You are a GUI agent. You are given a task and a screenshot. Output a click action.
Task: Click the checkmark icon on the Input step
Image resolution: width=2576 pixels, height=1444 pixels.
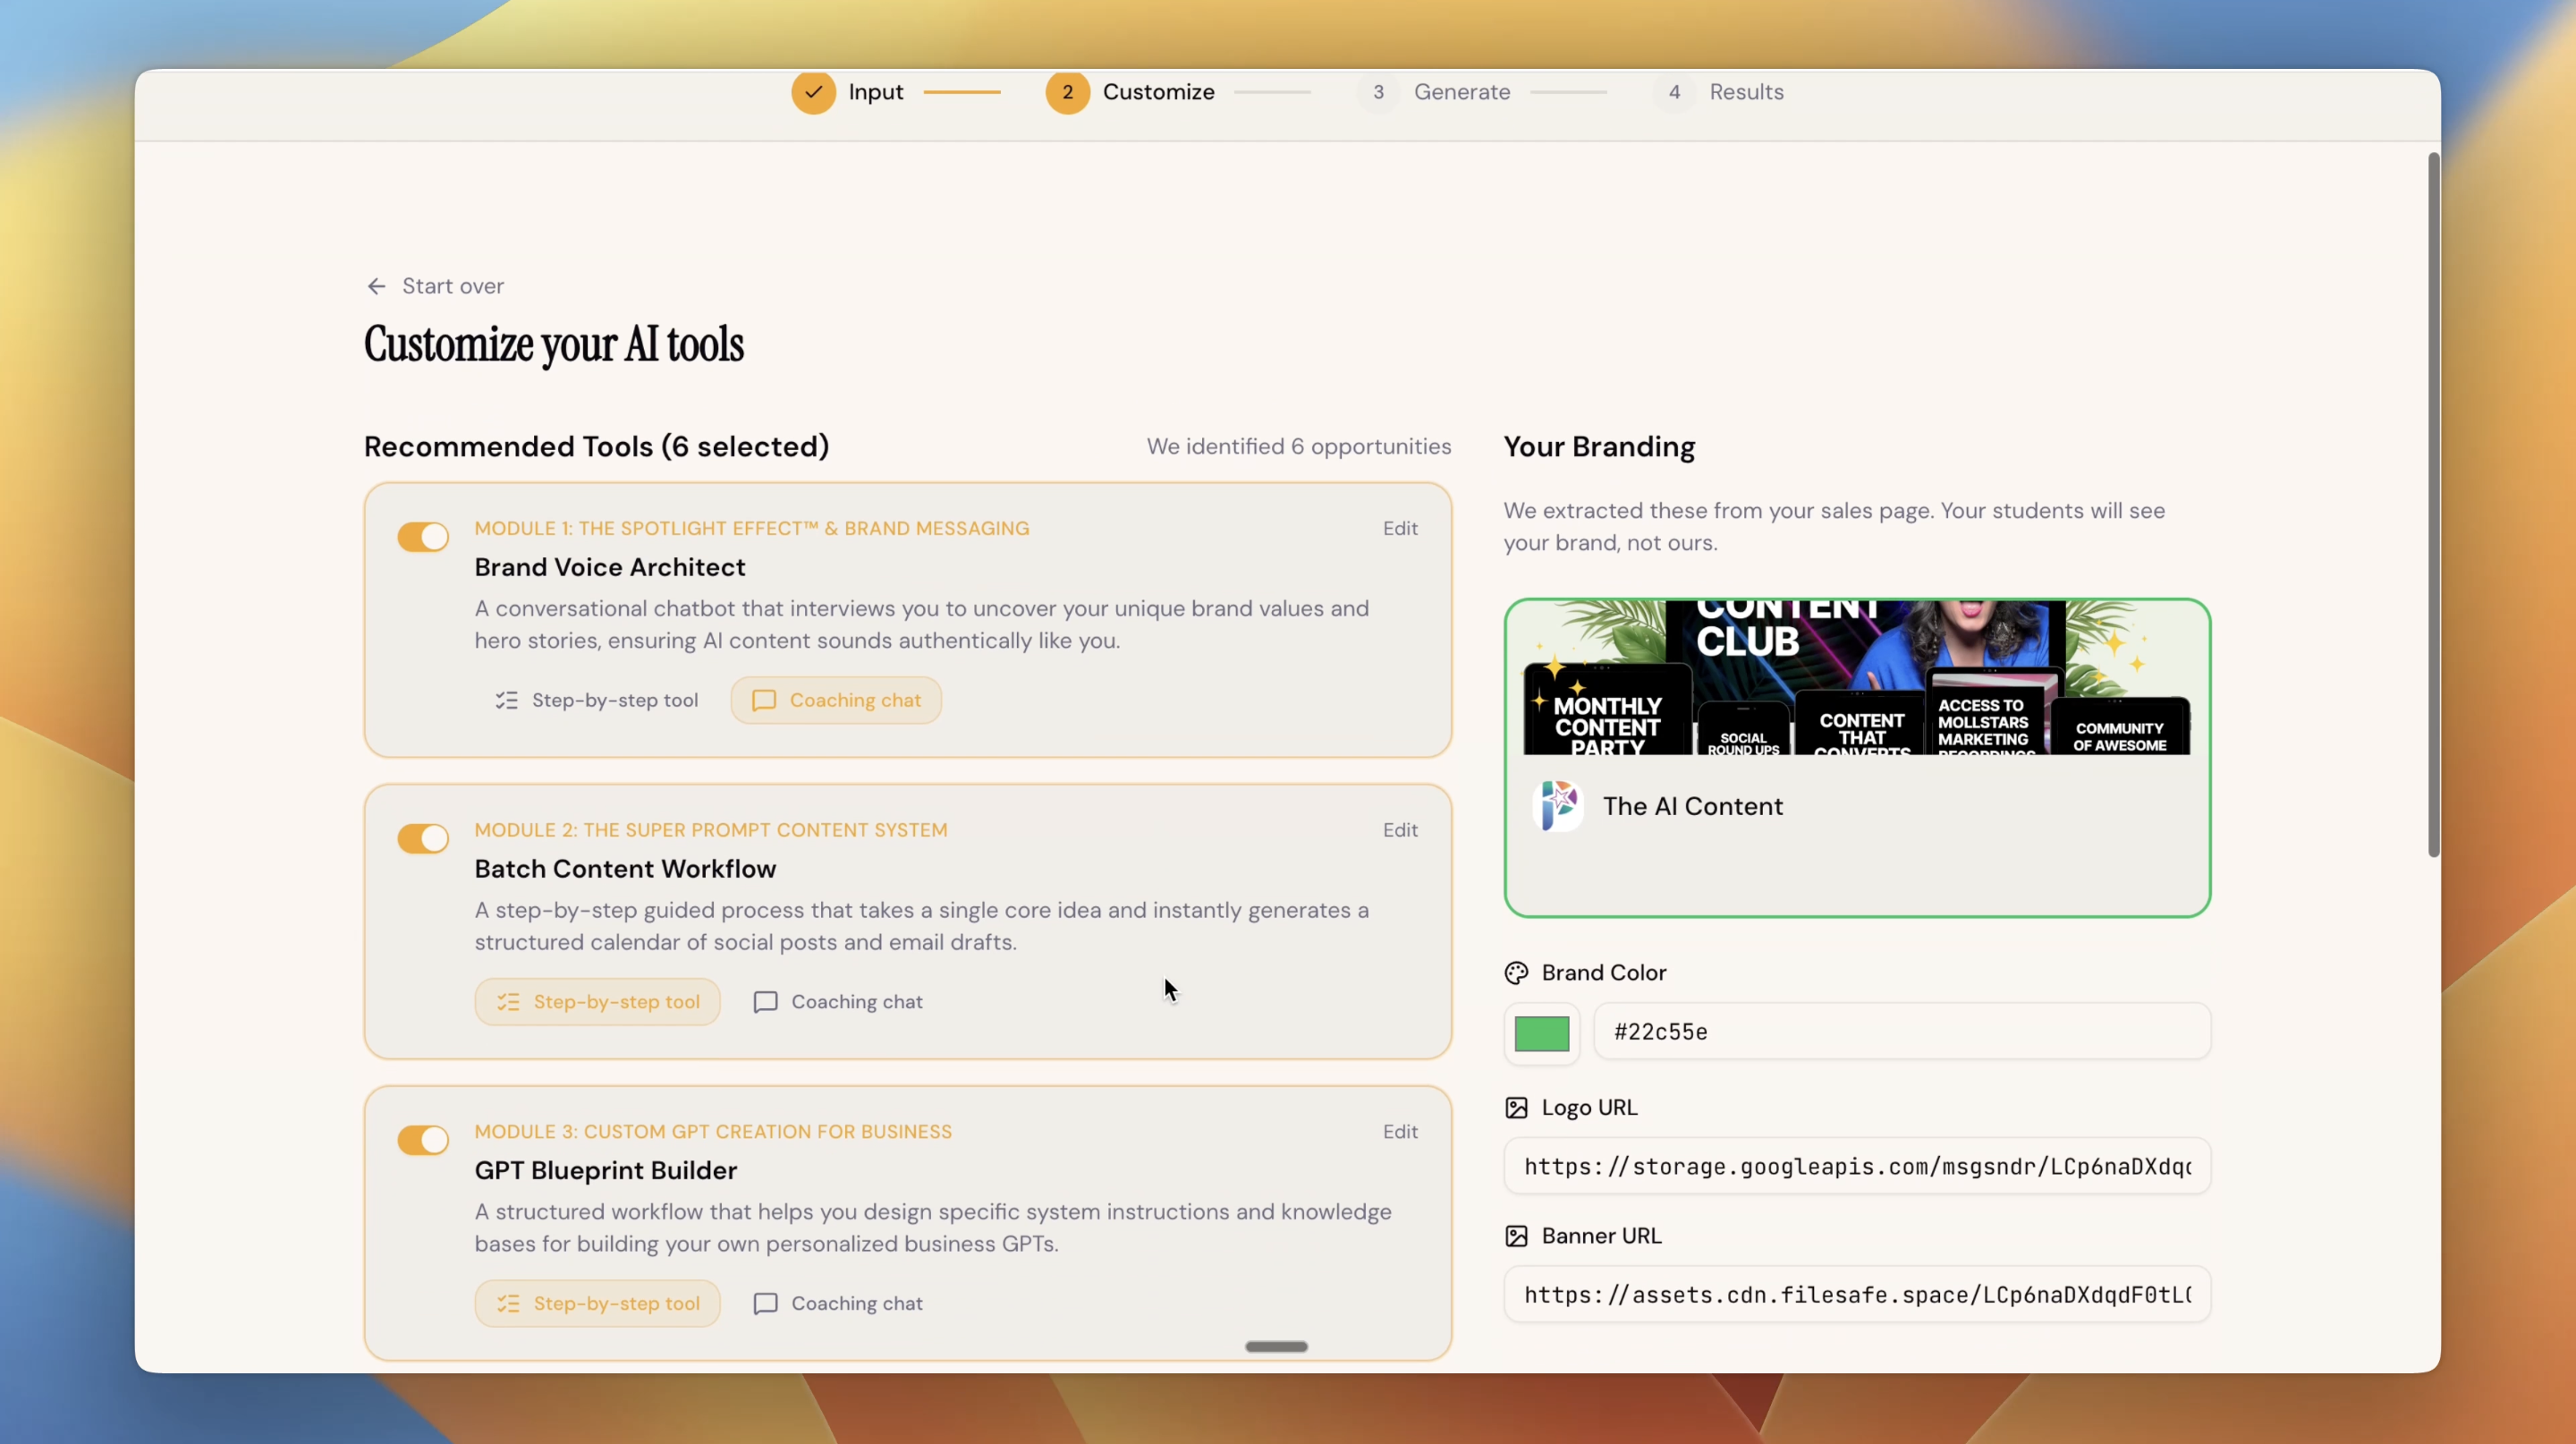tap(813, 92)
